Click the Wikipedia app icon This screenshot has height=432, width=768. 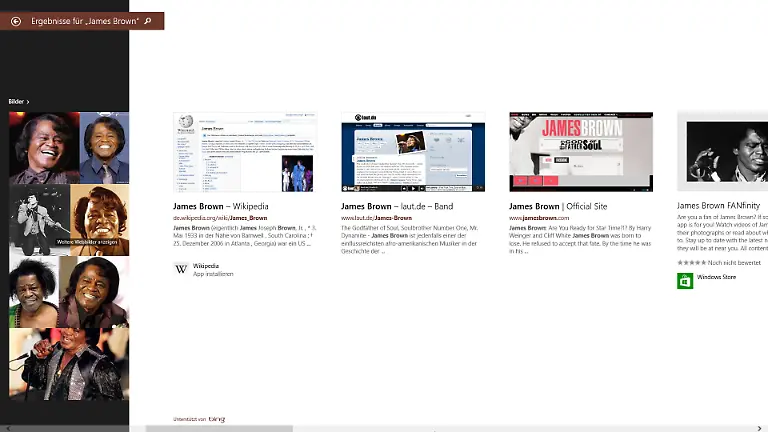click(181, 269)
